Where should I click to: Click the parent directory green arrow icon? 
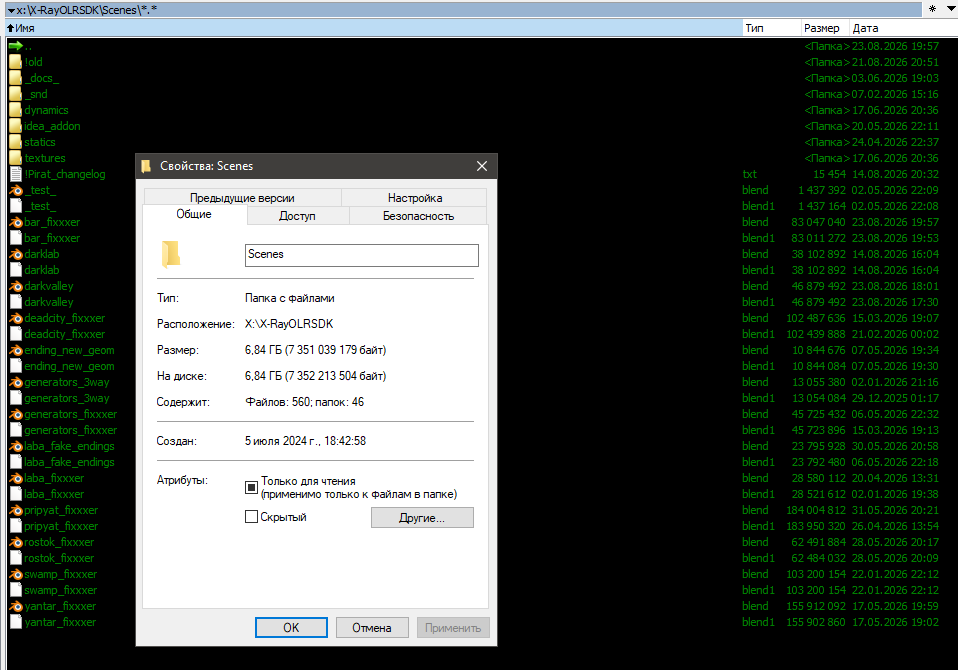[15, 46]
